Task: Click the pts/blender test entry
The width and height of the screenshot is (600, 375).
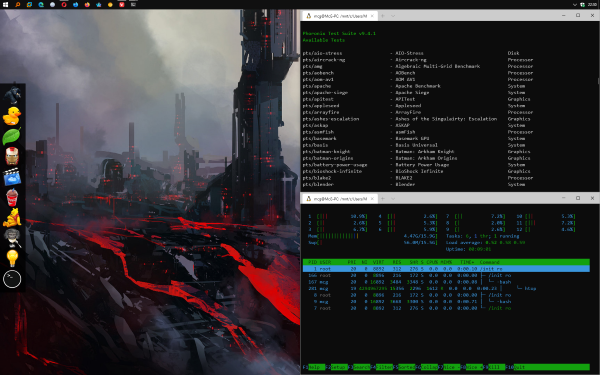Action: click(318, 184)
